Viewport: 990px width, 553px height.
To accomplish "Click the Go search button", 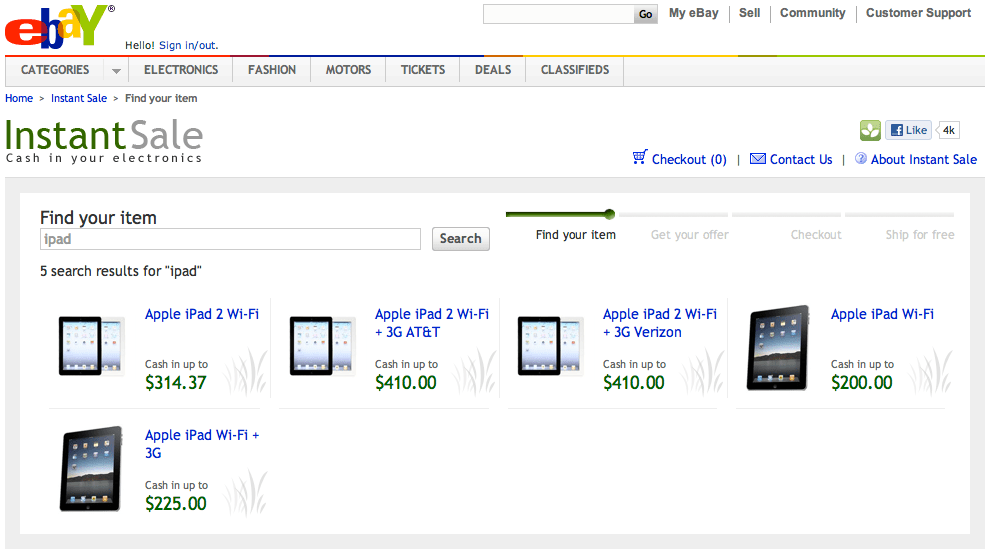I will tap(645, 14).
